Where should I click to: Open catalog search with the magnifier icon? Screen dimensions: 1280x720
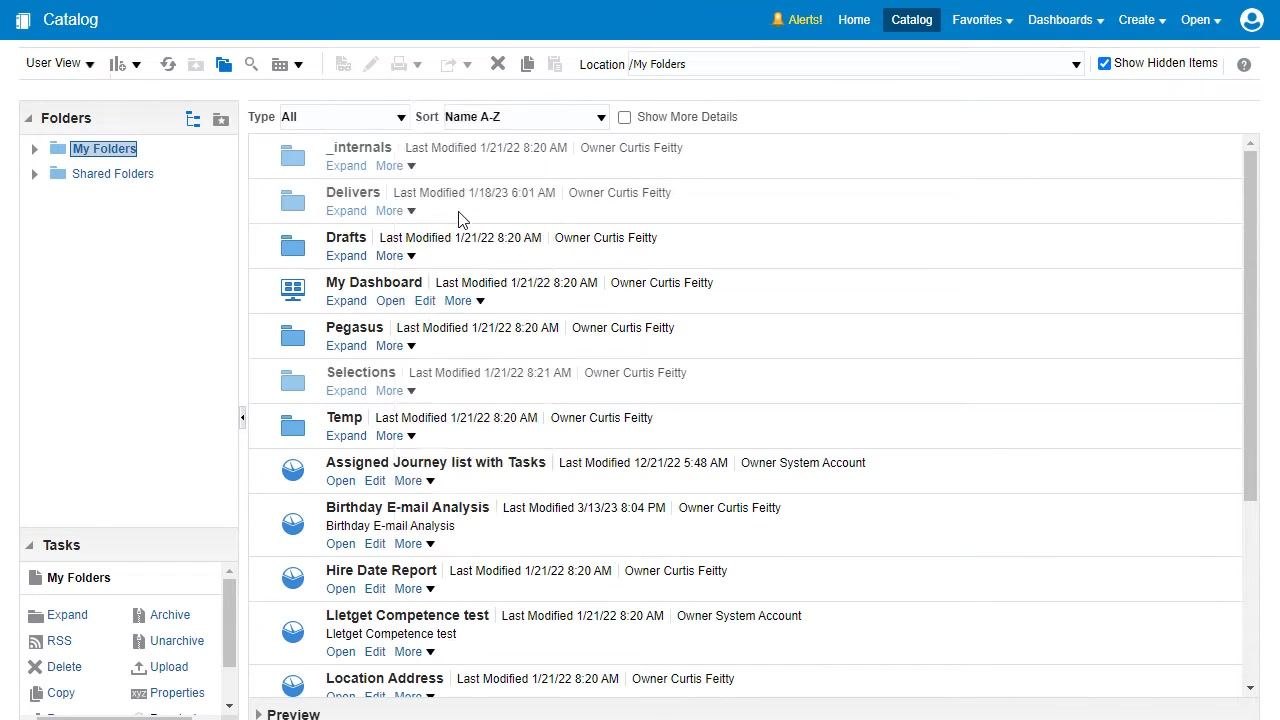[x=252, y=64]
